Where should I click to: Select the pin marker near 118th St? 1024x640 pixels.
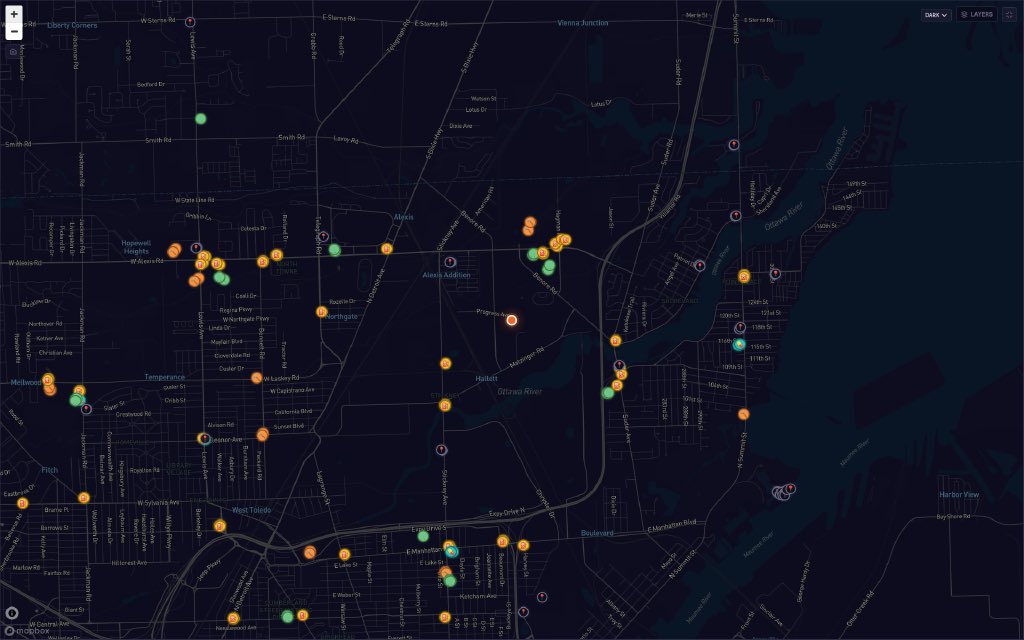(740, 327)
